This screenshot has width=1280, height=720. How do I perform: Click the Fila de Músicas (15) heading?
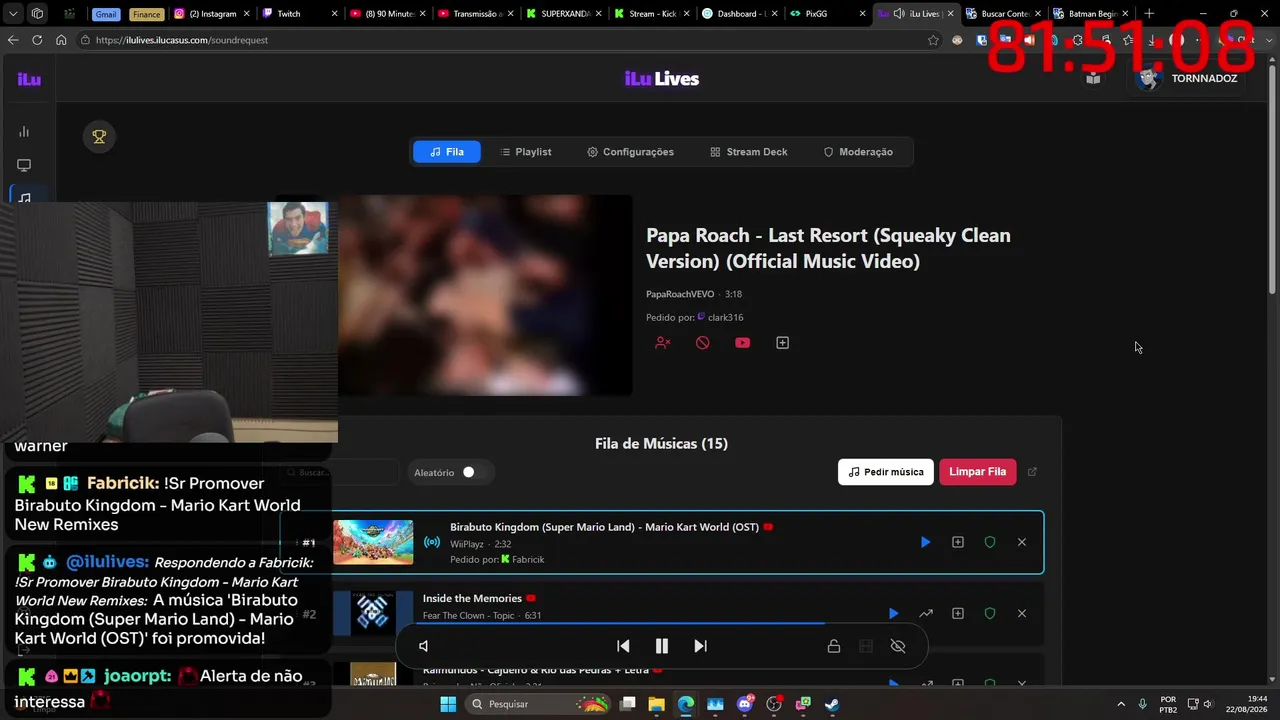point(661,444)
